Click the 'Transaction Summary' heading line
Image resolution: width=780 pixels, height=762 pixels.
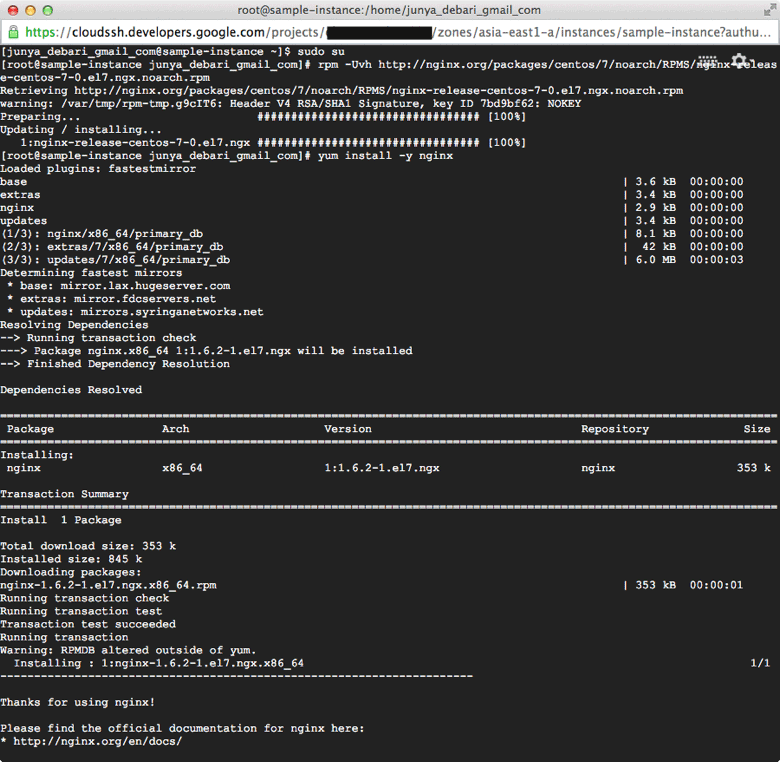point(64,494)
